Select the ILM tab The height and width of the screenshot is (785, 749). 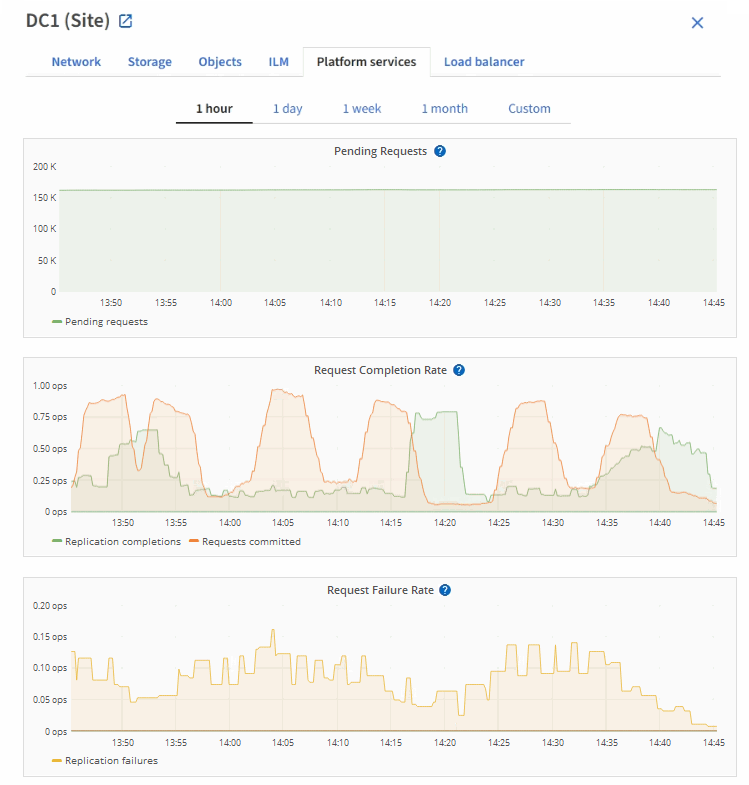[x=278, y=62]
